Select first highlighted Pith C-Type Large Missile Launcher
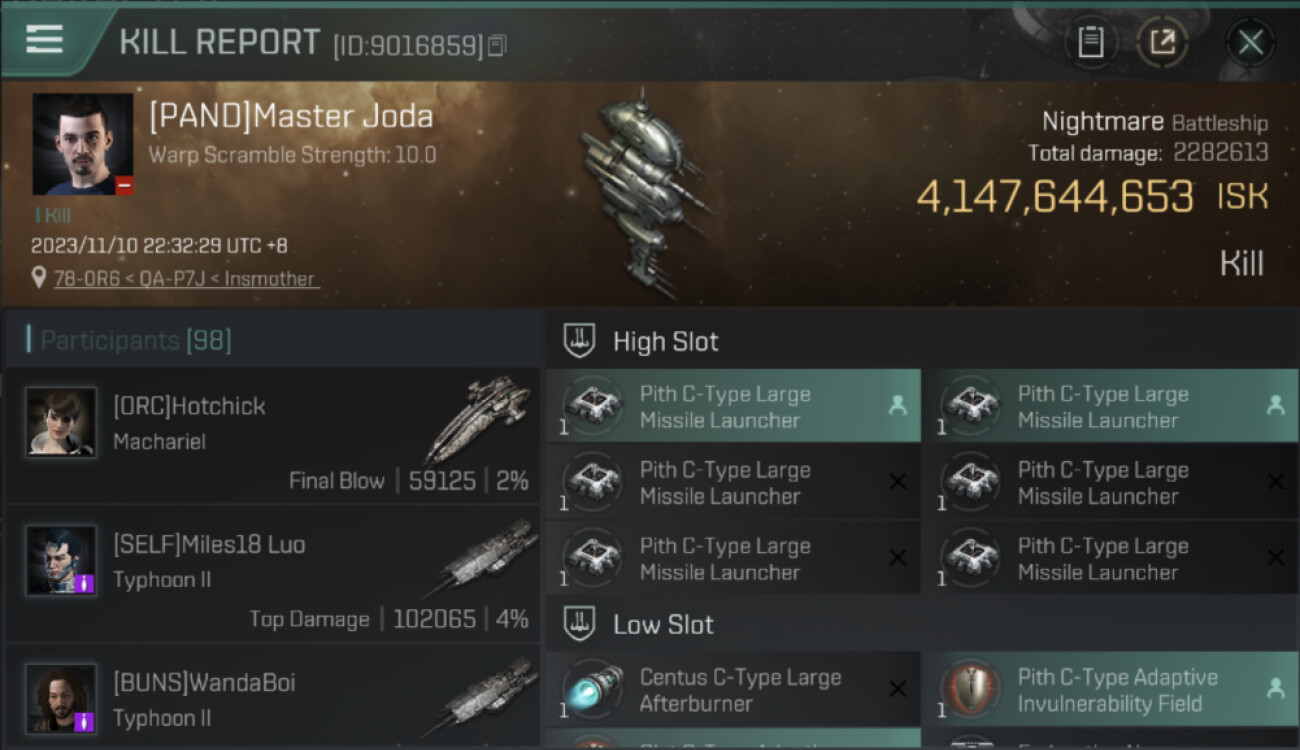 tap(733, 406)
